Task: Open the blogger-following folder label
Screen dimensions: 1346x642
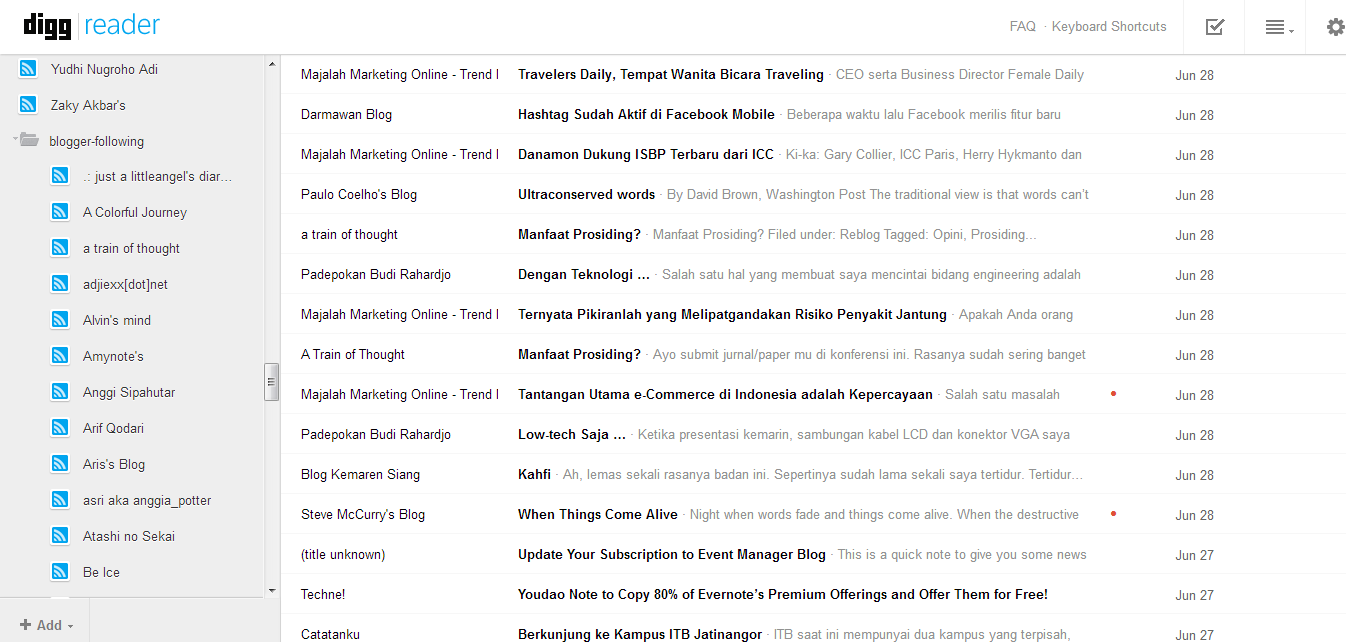Action: click(96, 141)
